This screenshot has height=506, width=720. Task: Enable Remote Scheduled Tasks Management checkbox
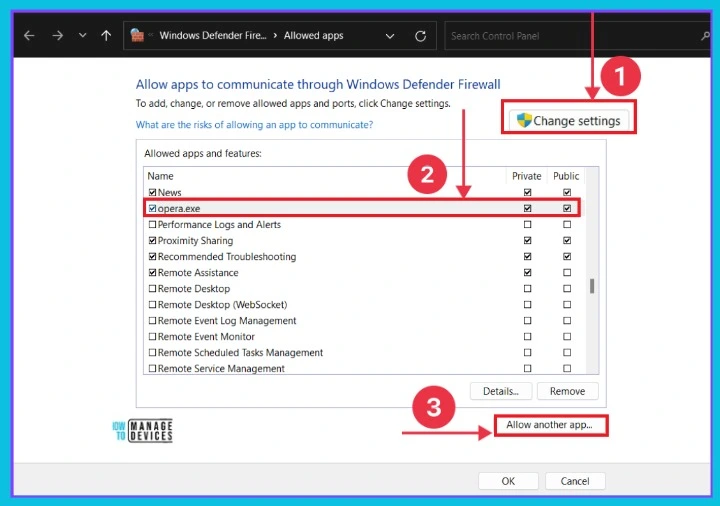(152, 353)
